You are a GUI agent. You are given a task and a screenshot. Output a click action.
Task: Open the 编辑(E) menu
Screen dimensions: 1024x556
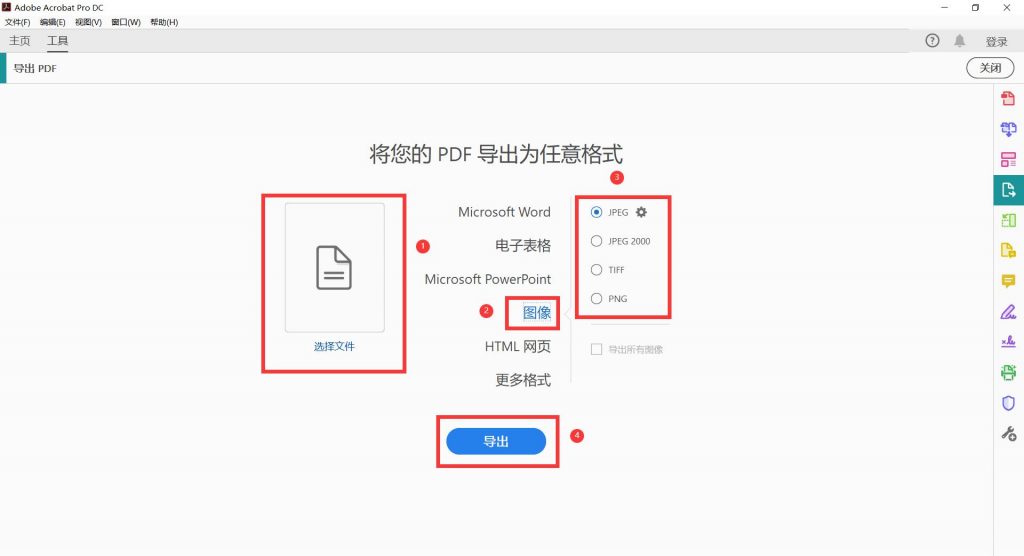point(52,22)
